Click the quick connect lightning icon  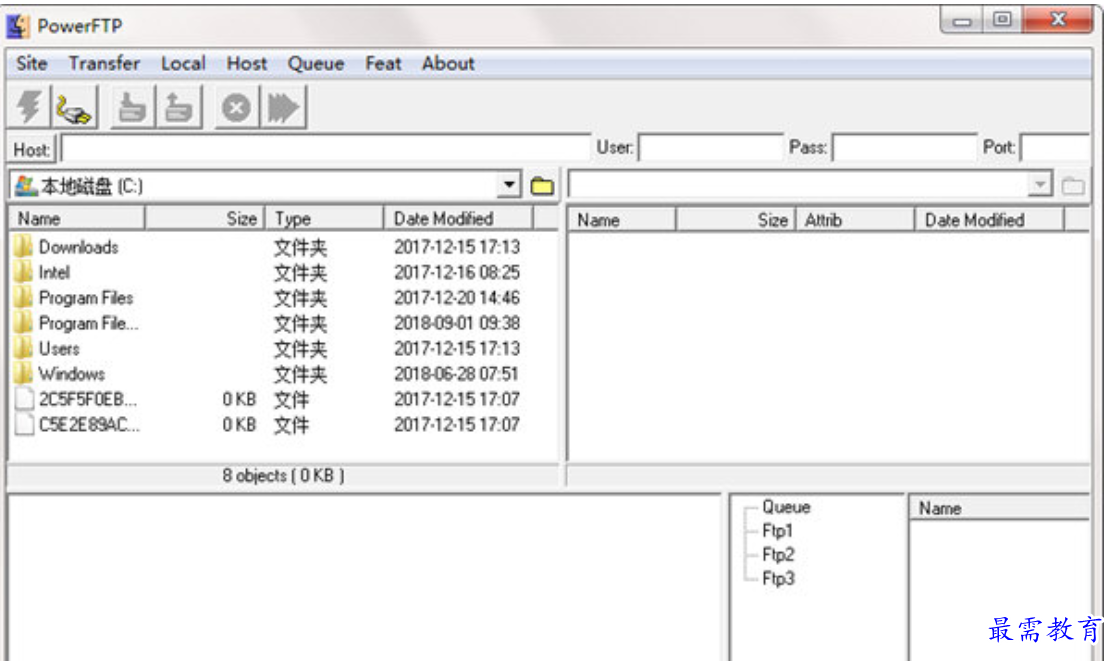(30, 108)
